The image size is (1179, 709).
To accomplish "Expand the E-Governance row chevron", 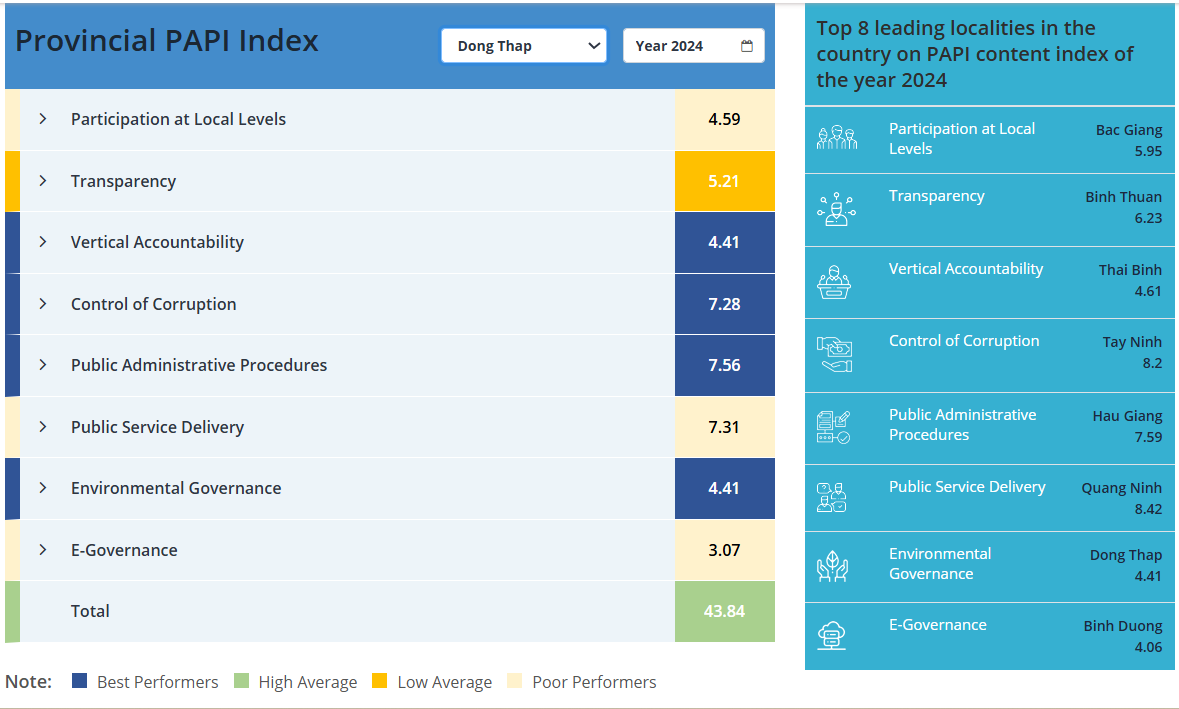I will pos(43,550).
